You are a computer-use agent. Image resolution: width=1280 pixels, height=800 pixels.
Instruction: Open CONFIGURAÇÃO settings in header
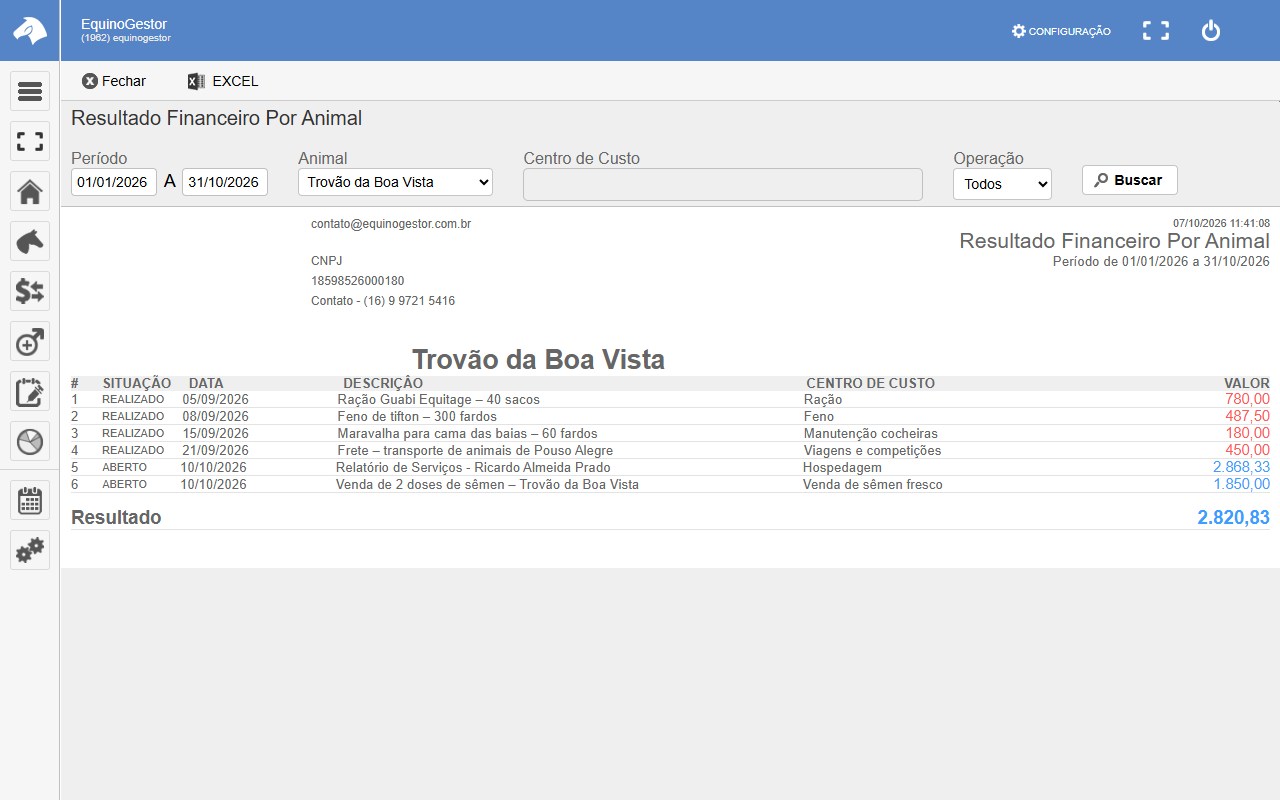(1061, 31)
